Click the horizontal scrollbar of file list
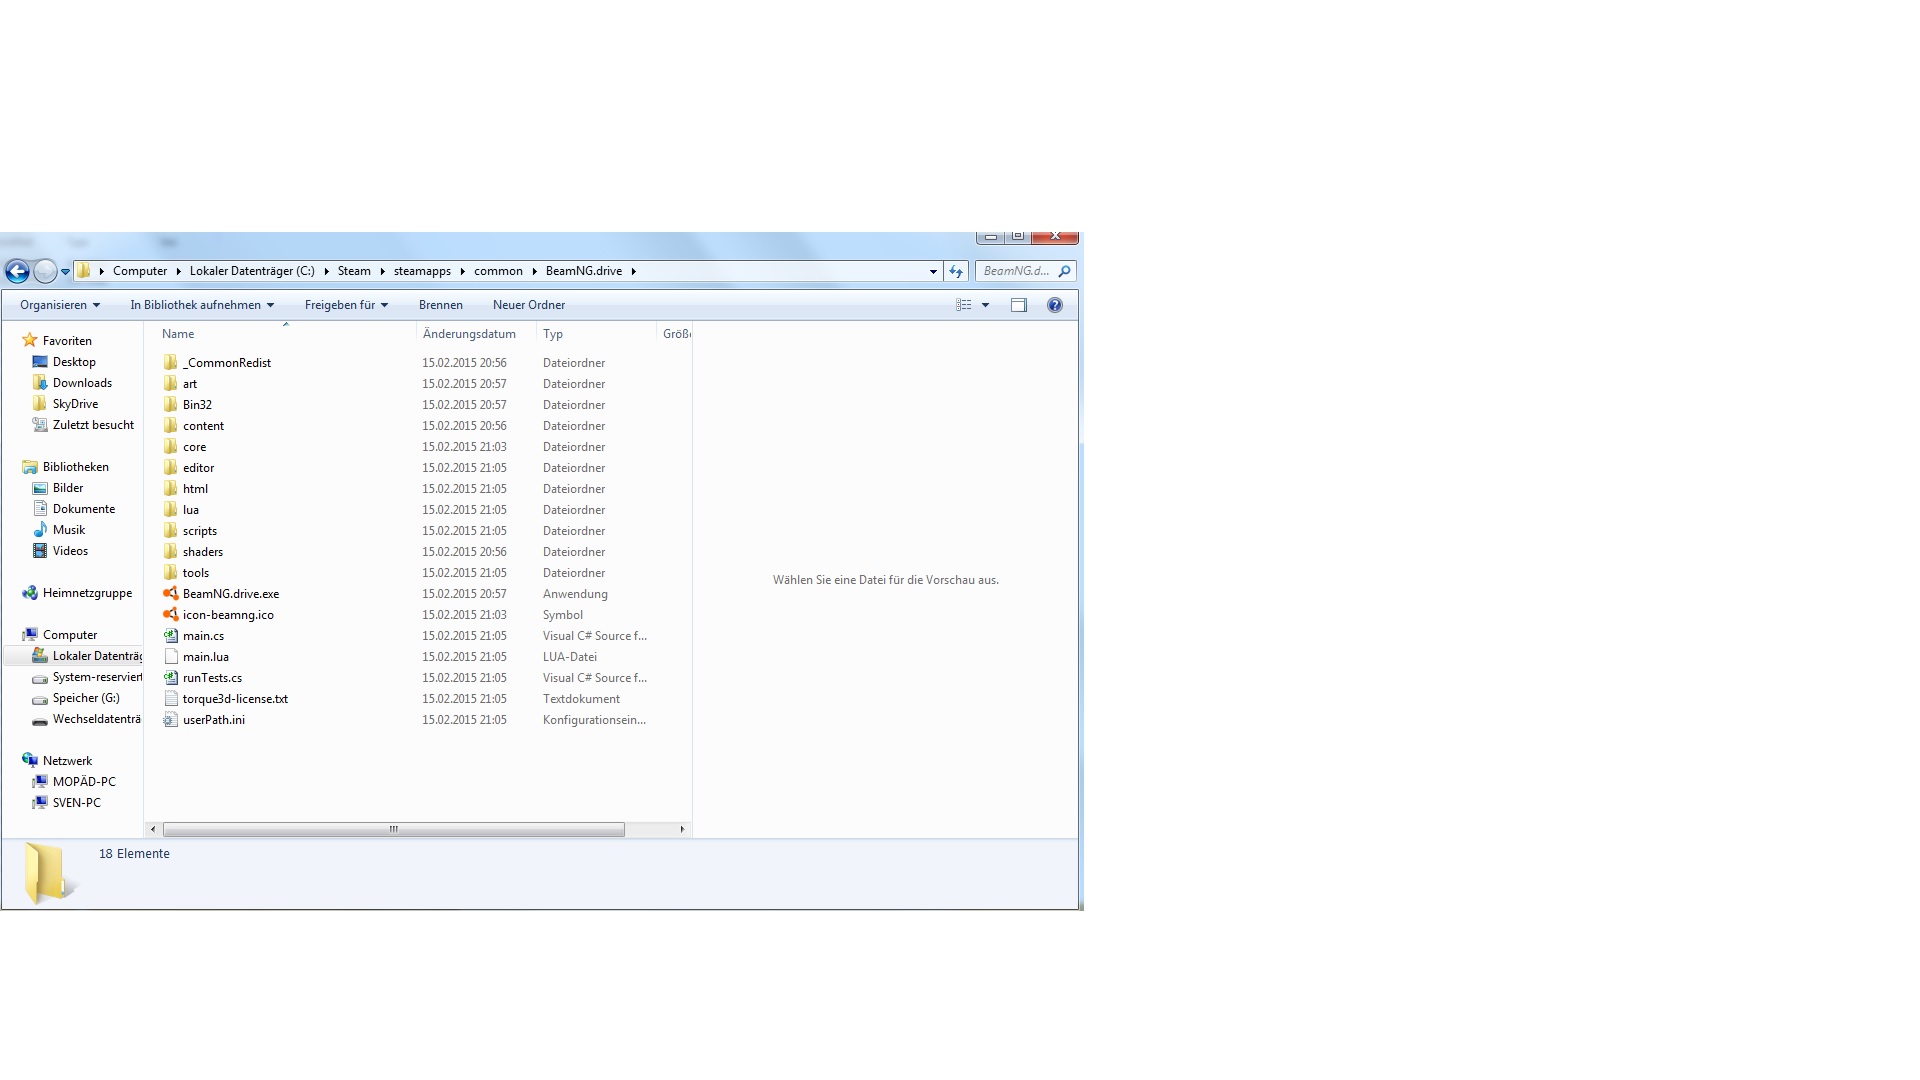This screenshot has height=1080, width=1920. [x=394, y=829]
